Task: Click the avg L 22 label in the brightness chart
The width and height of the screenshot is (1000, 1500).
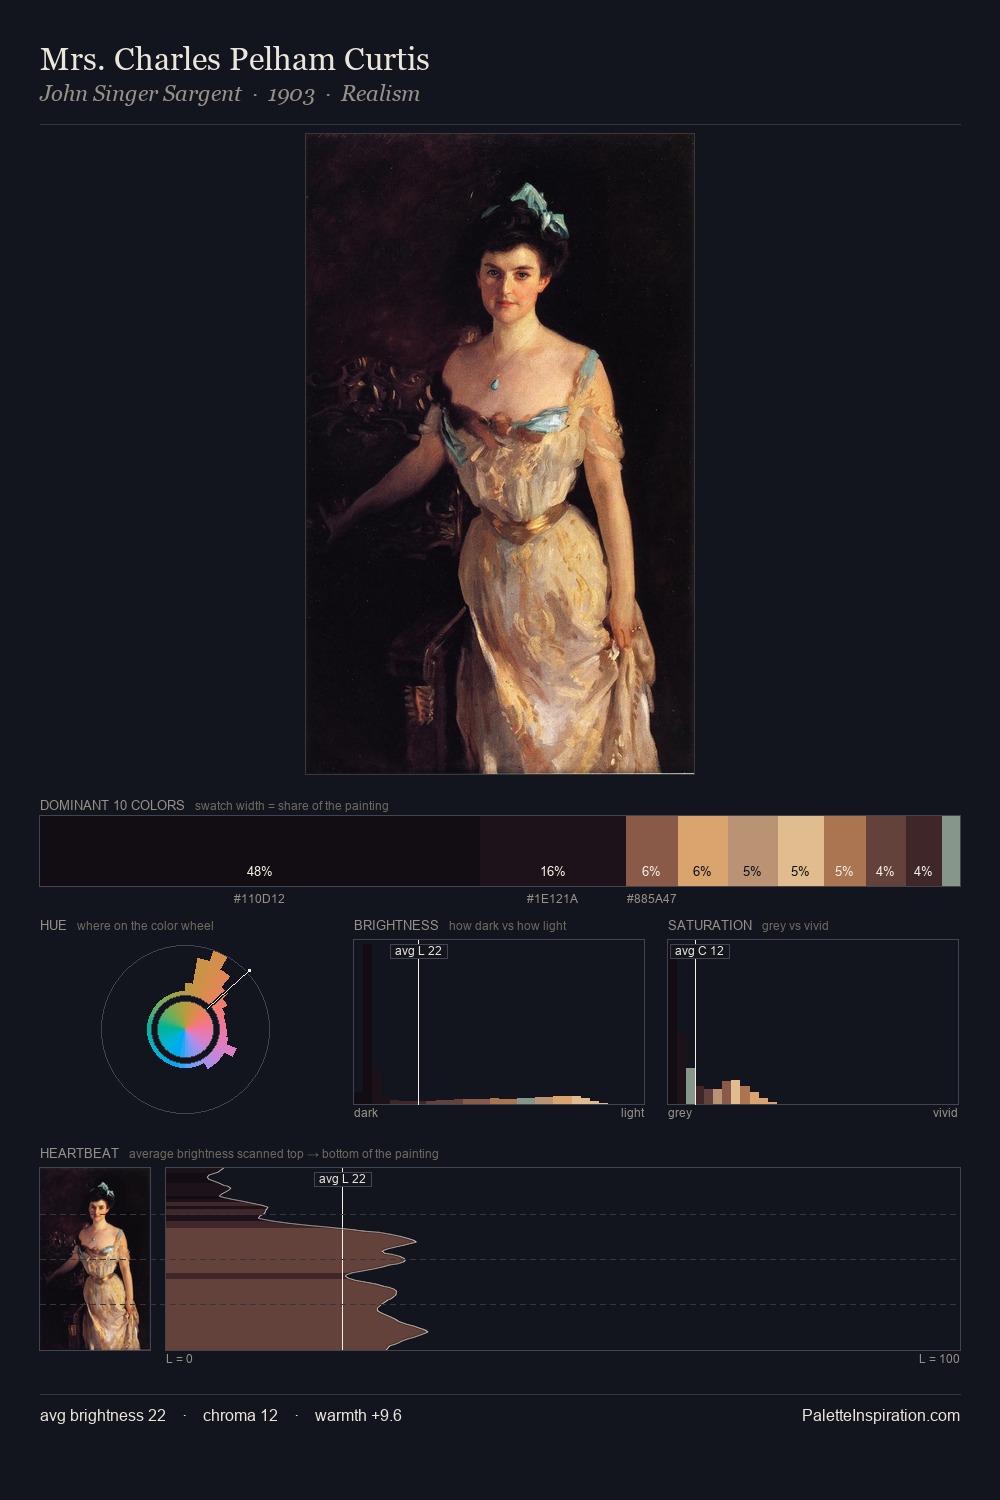Action: 418,951
